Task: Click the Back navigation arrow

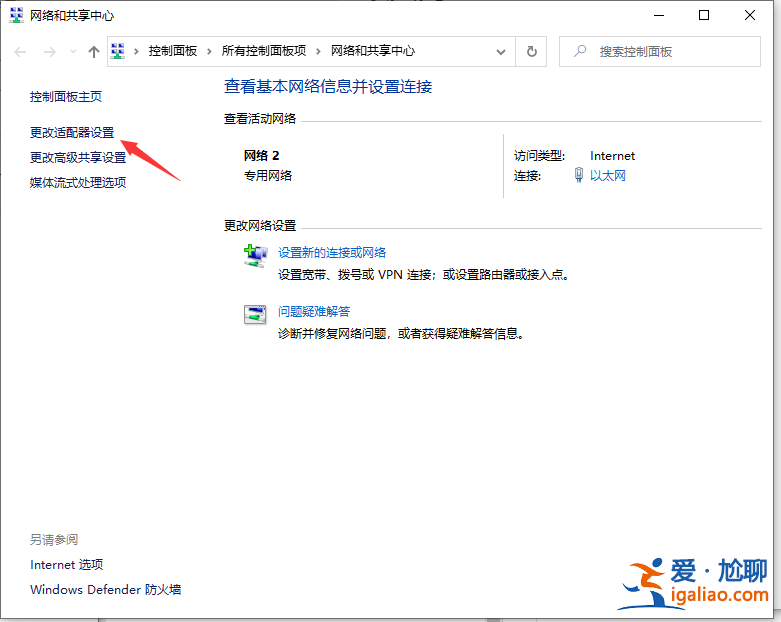Action: pos(20,52)
